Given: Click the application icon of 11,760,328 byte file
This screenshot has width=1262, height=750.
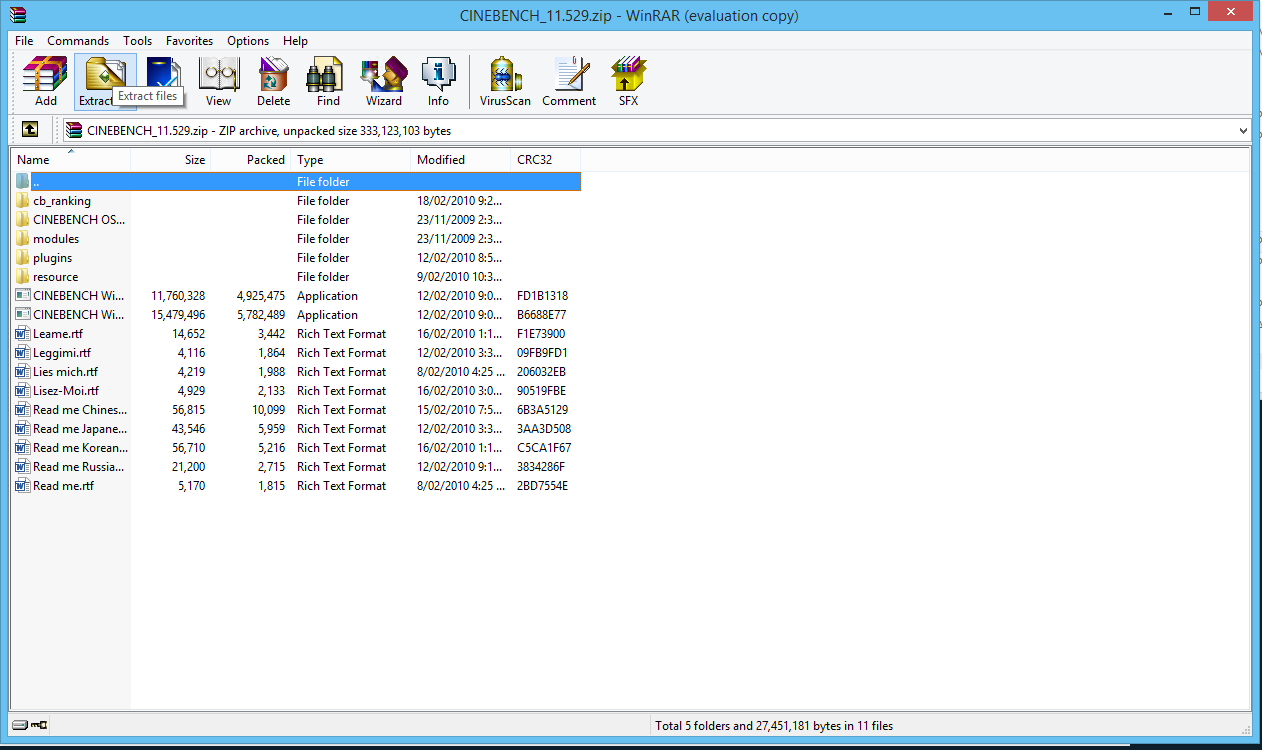Looking at the screenshot, I should (23, 296).
